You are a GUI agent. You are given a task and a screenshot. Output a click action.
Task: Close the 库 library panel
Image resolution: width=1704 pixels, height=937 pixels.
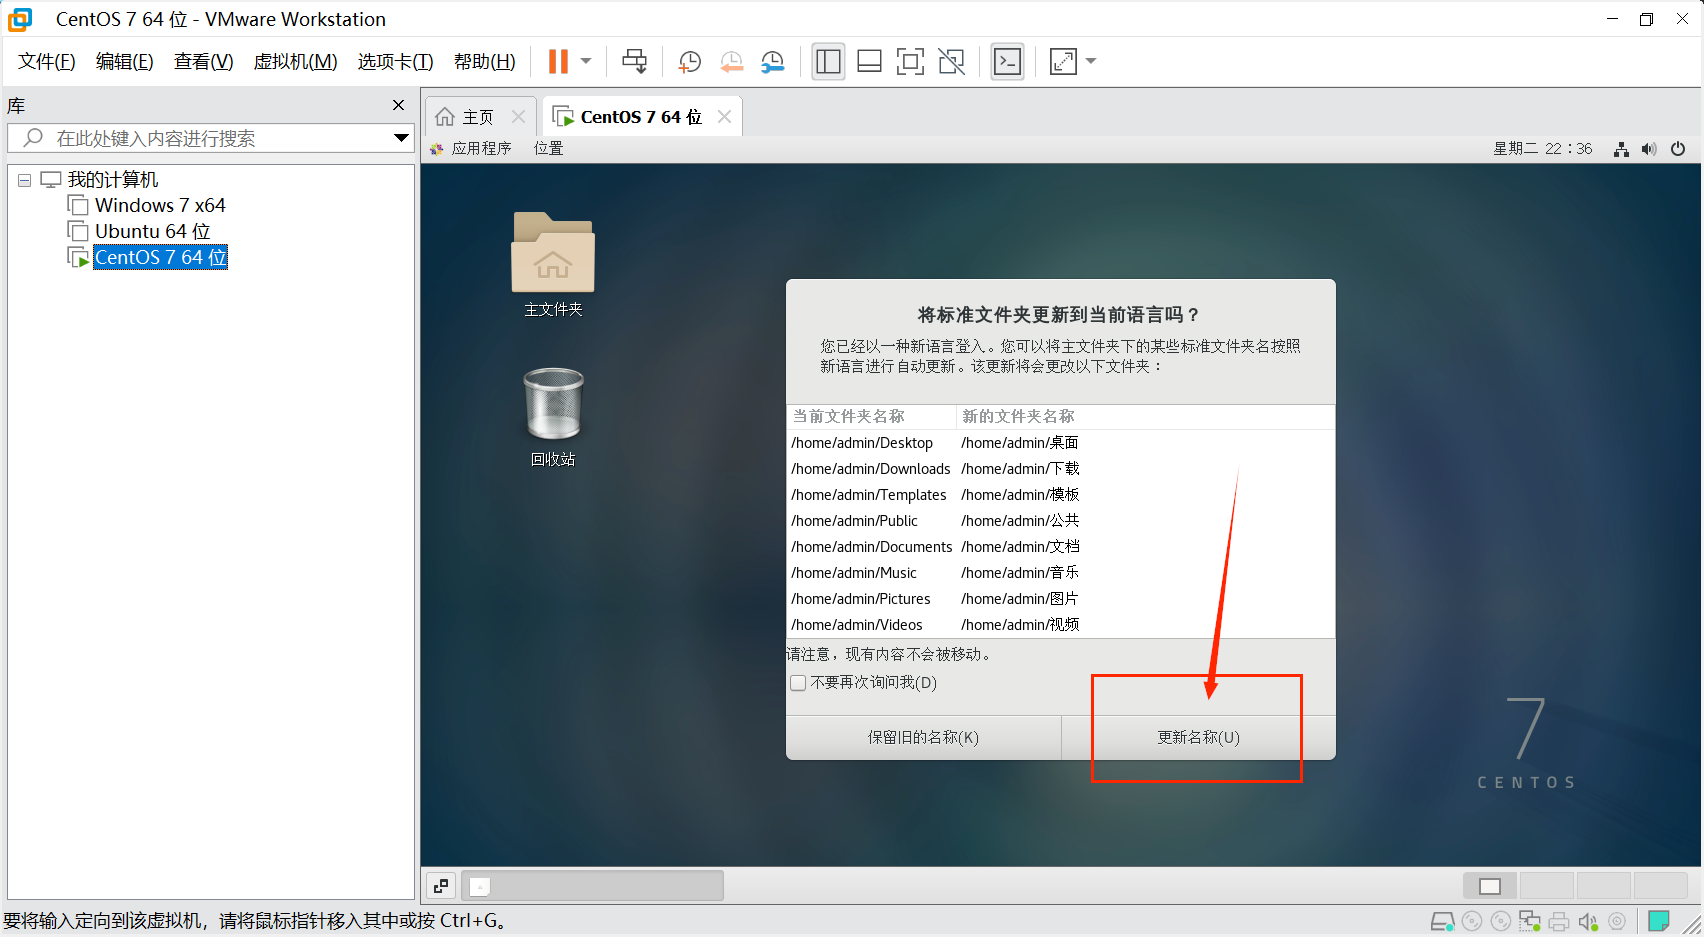398,105
